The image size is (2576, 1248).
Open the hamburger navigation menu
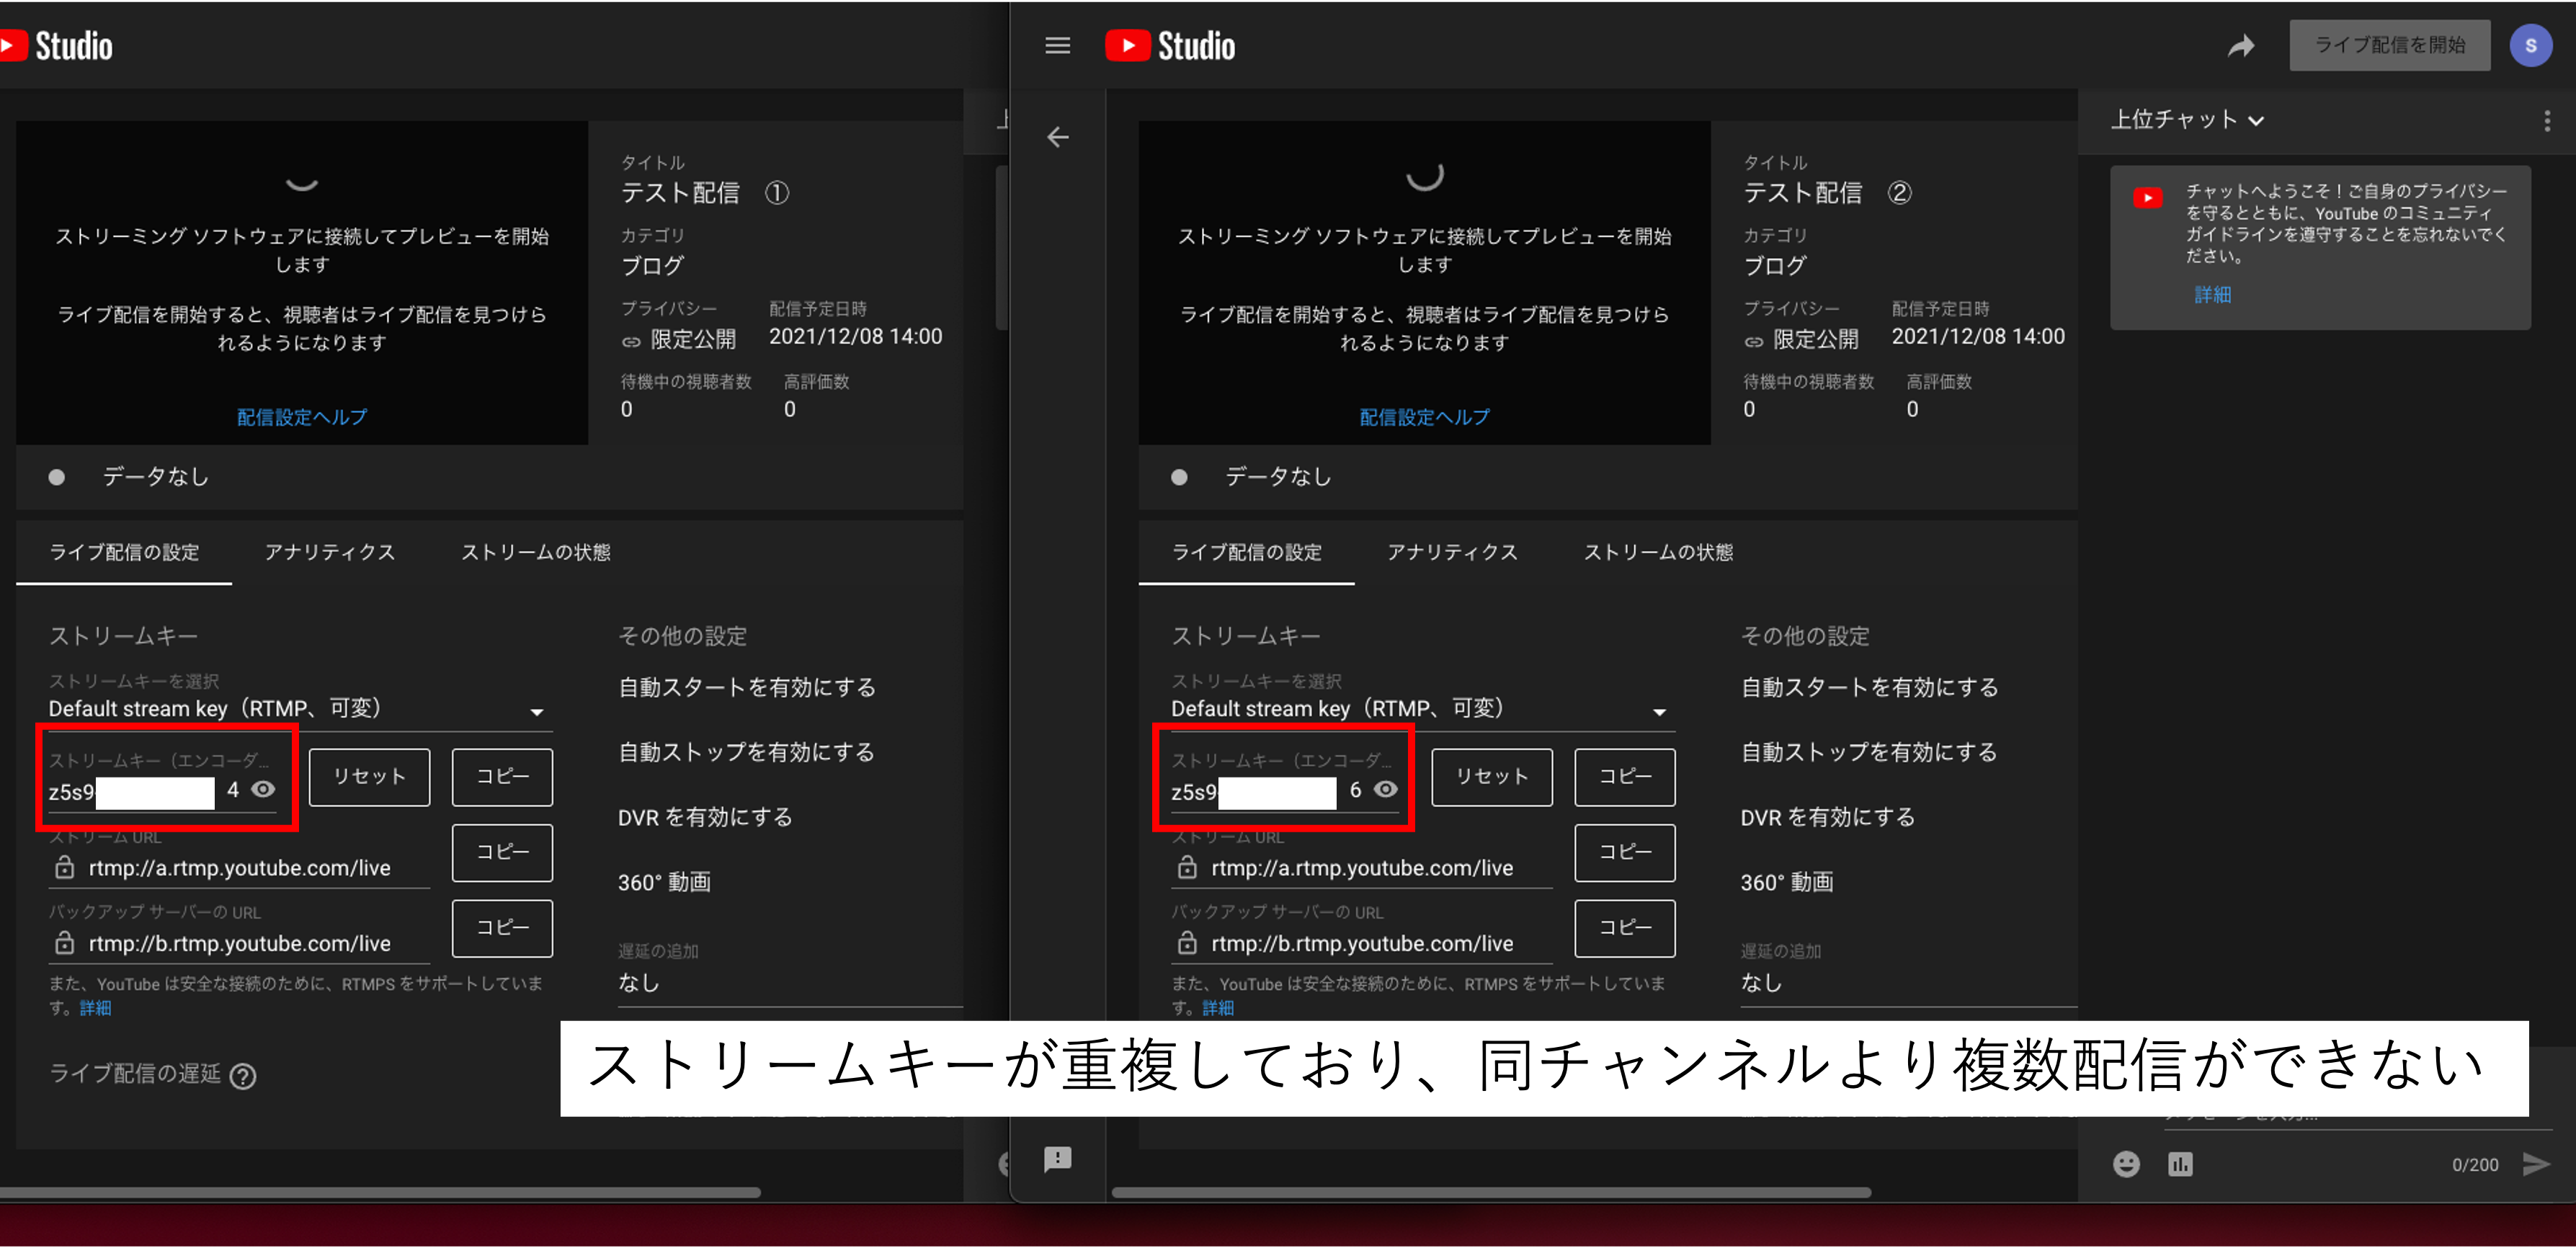point(1057,45)
